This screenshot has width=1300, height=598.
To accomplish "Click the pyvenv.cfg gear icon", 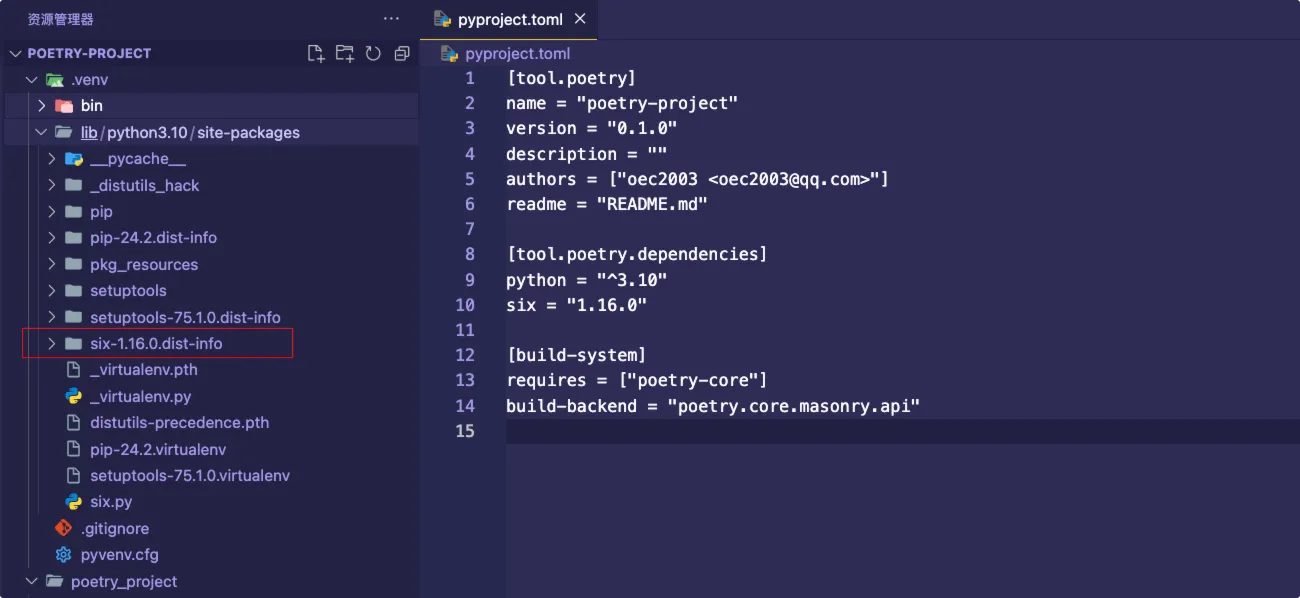I will point(64,554).
